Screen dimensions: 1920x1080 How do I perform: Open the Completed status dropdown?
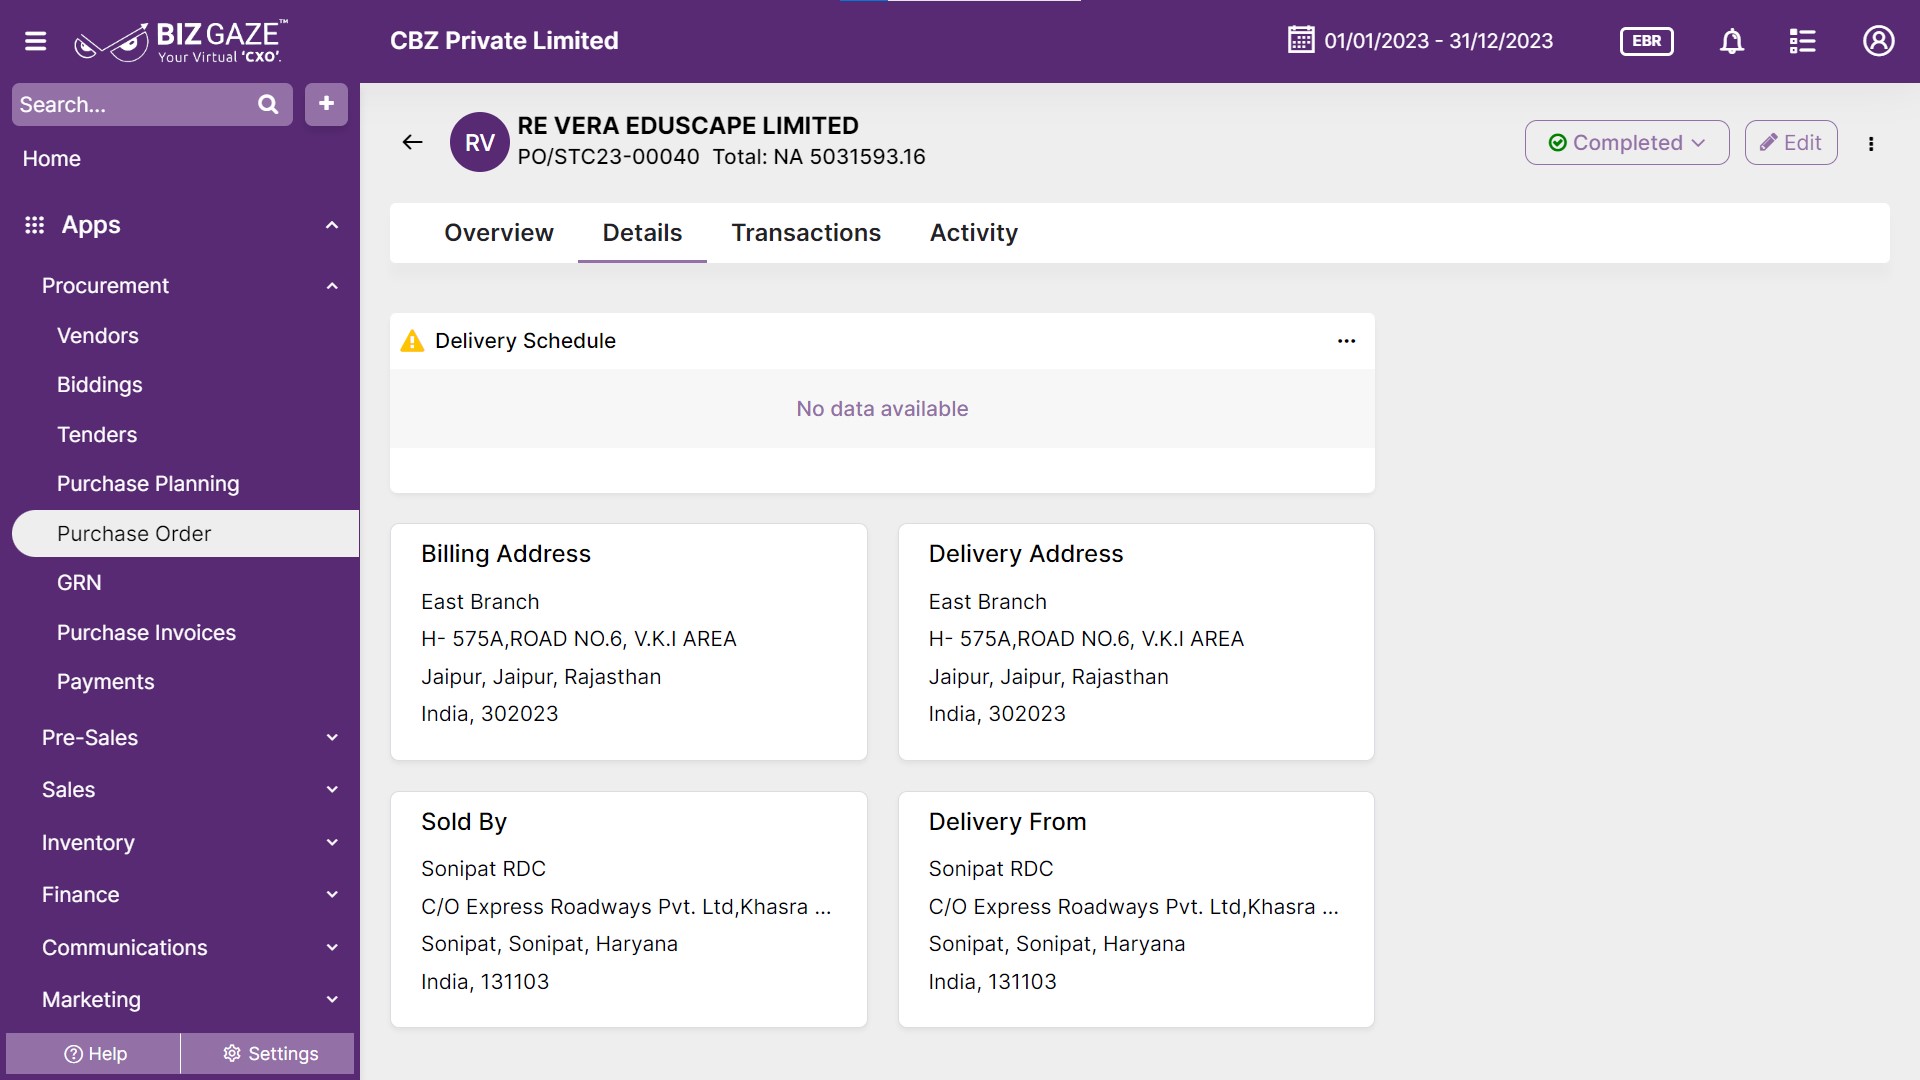(1627, 143)
